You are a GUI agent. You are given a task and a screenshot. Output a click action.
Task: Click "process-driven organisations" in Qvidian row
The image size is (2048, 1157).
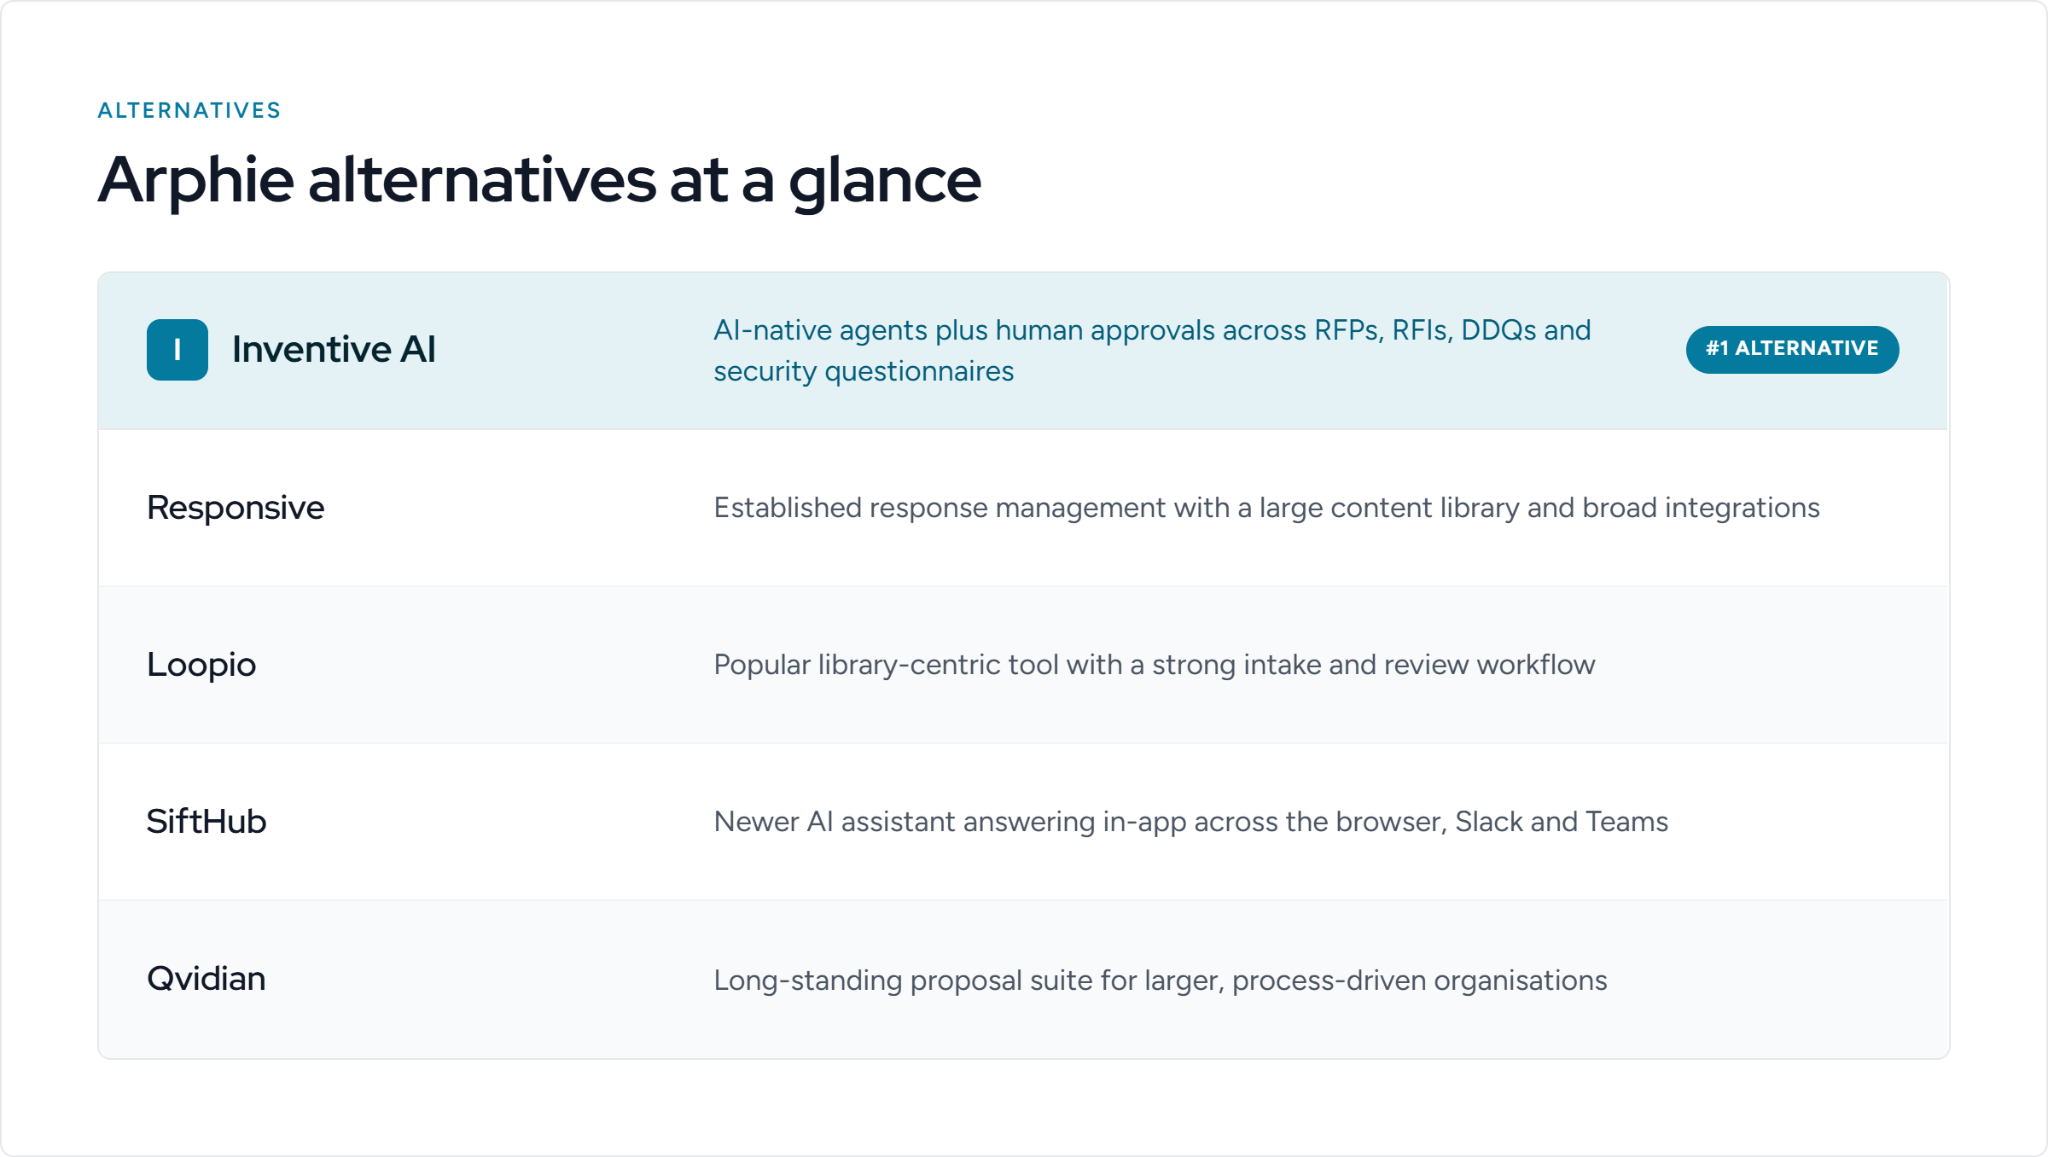point(1420,980)
